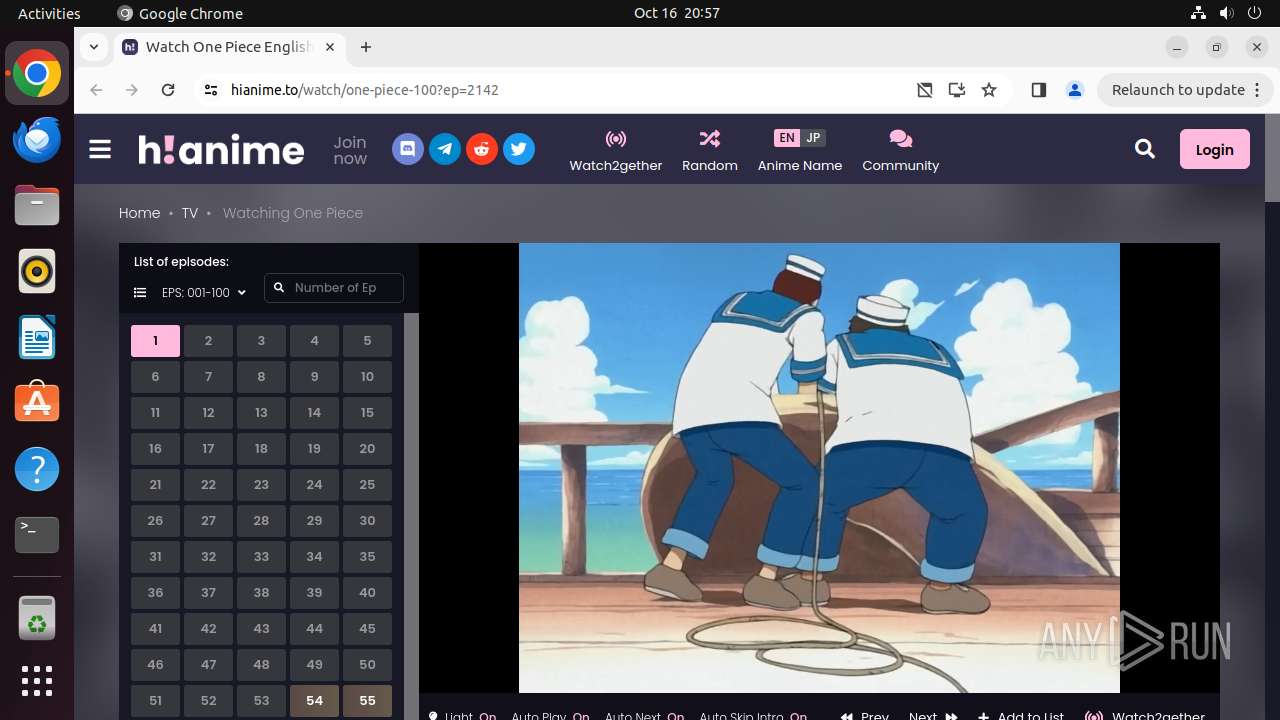The image size is (1280, 720).
Task: Show Applications grid in dock
Action: point(37,681)
